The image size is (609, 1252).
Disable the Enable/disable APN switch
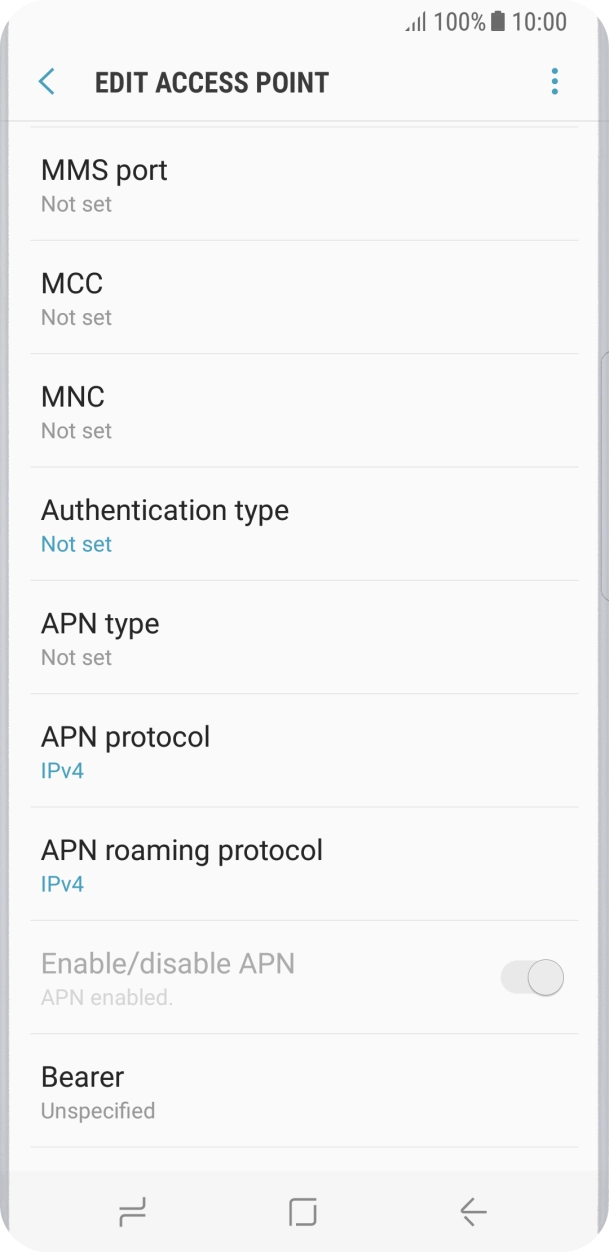click(x=531, y=977)
